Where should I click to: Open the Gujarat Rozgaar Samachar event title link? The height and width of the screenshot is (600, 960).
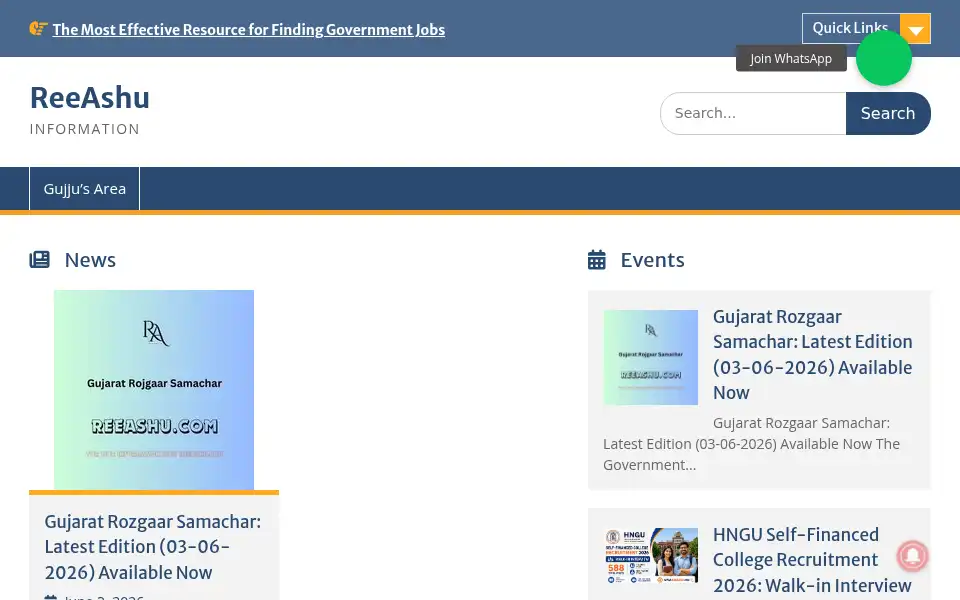pyautogui.click(x=812, y=354)
